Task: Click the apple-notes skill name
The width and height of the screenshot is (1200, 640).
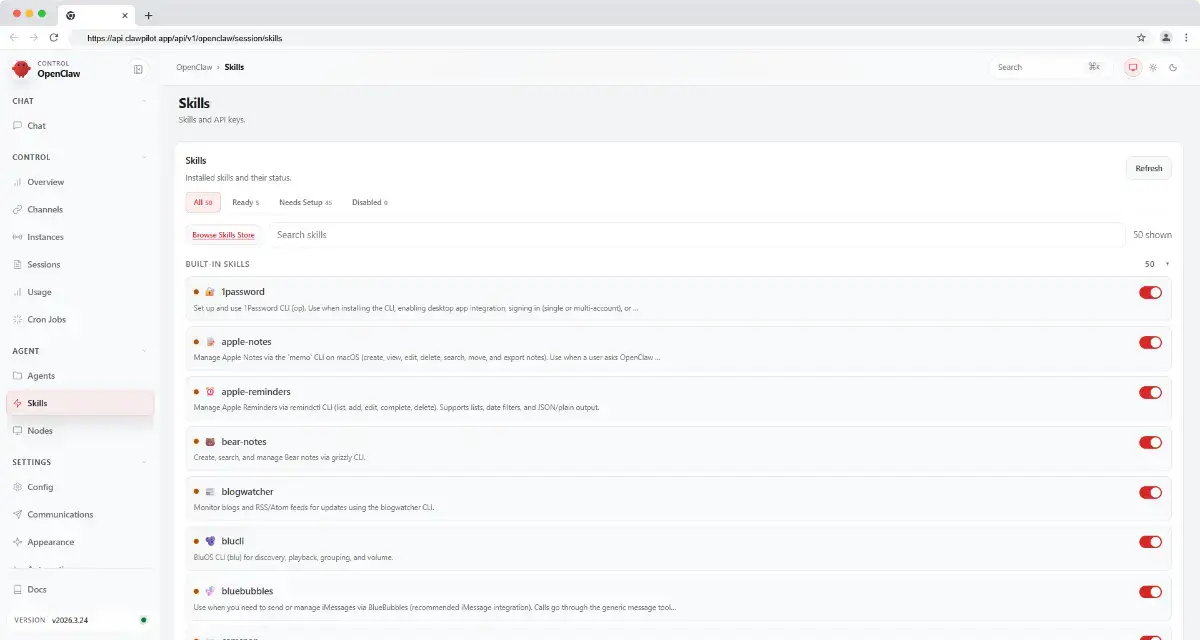Action: tap(246, 342)
